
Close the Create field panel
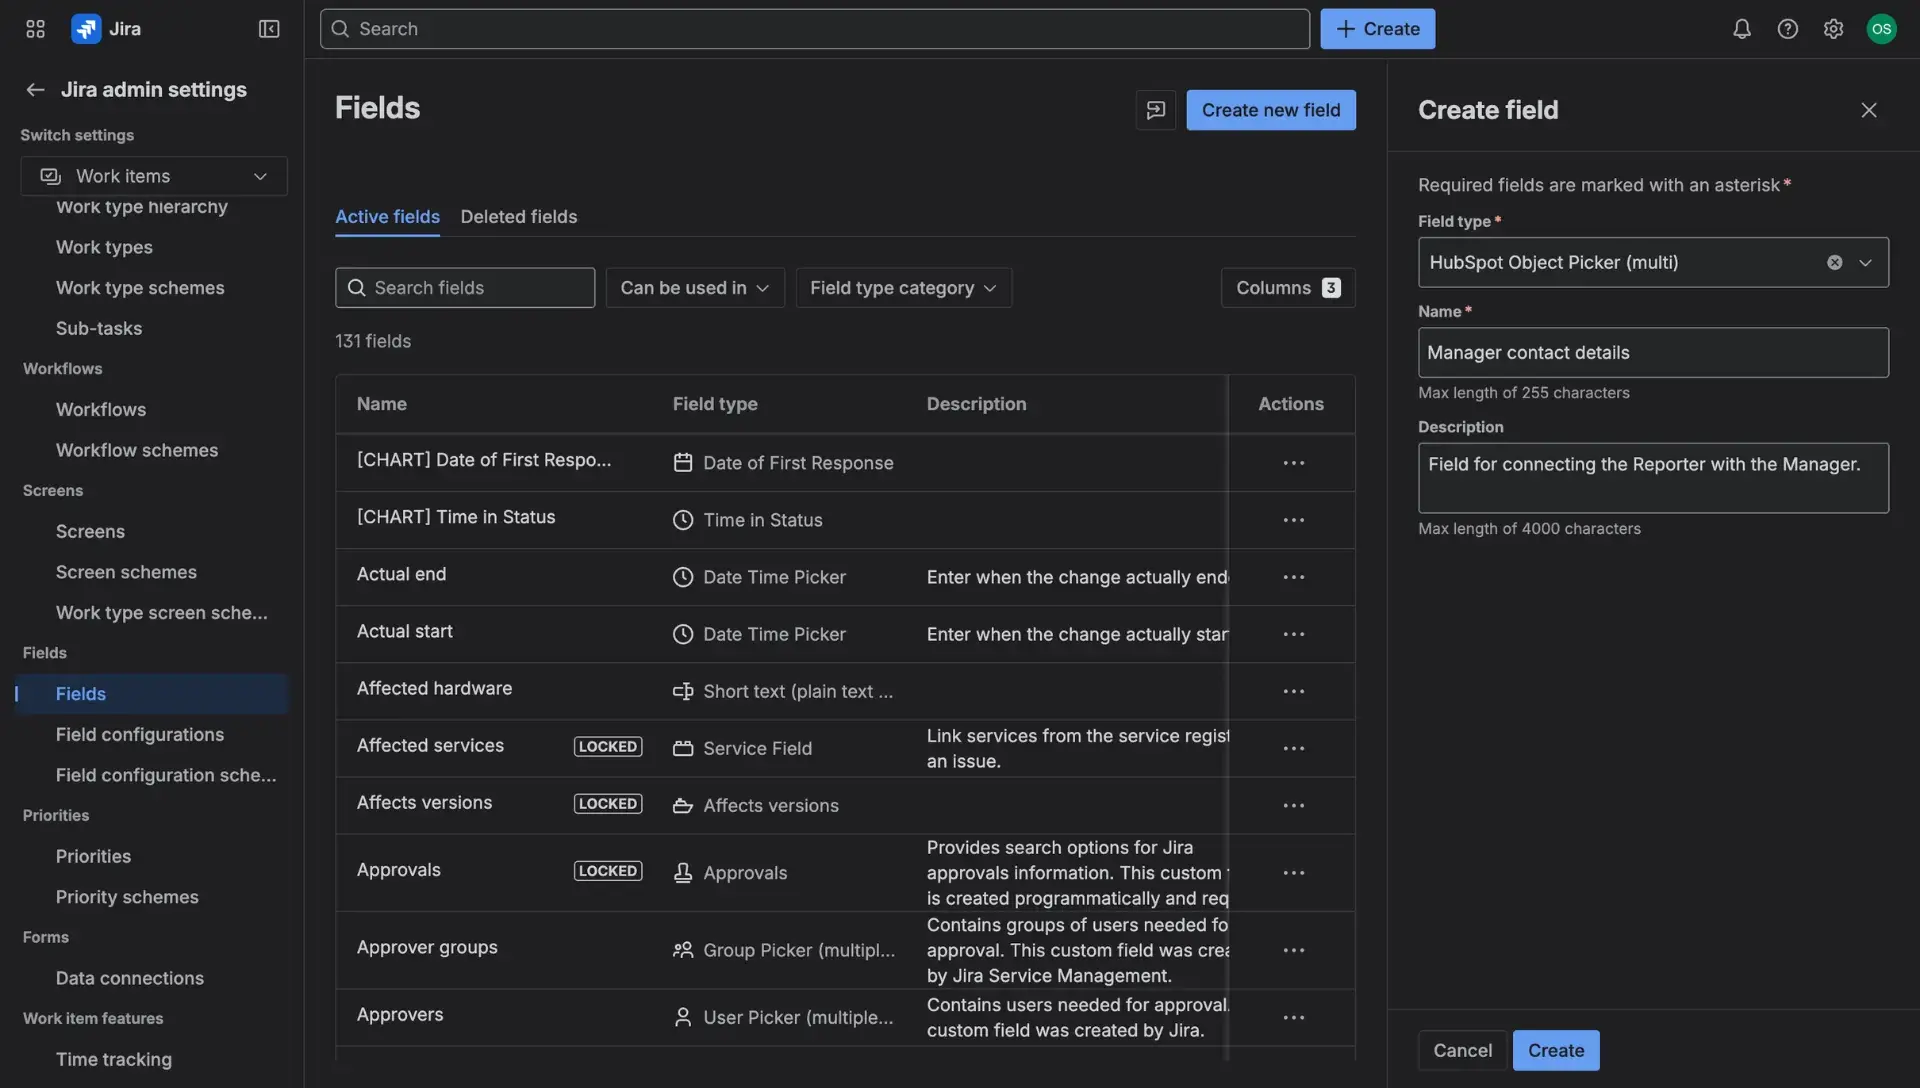coord(1869,110)
